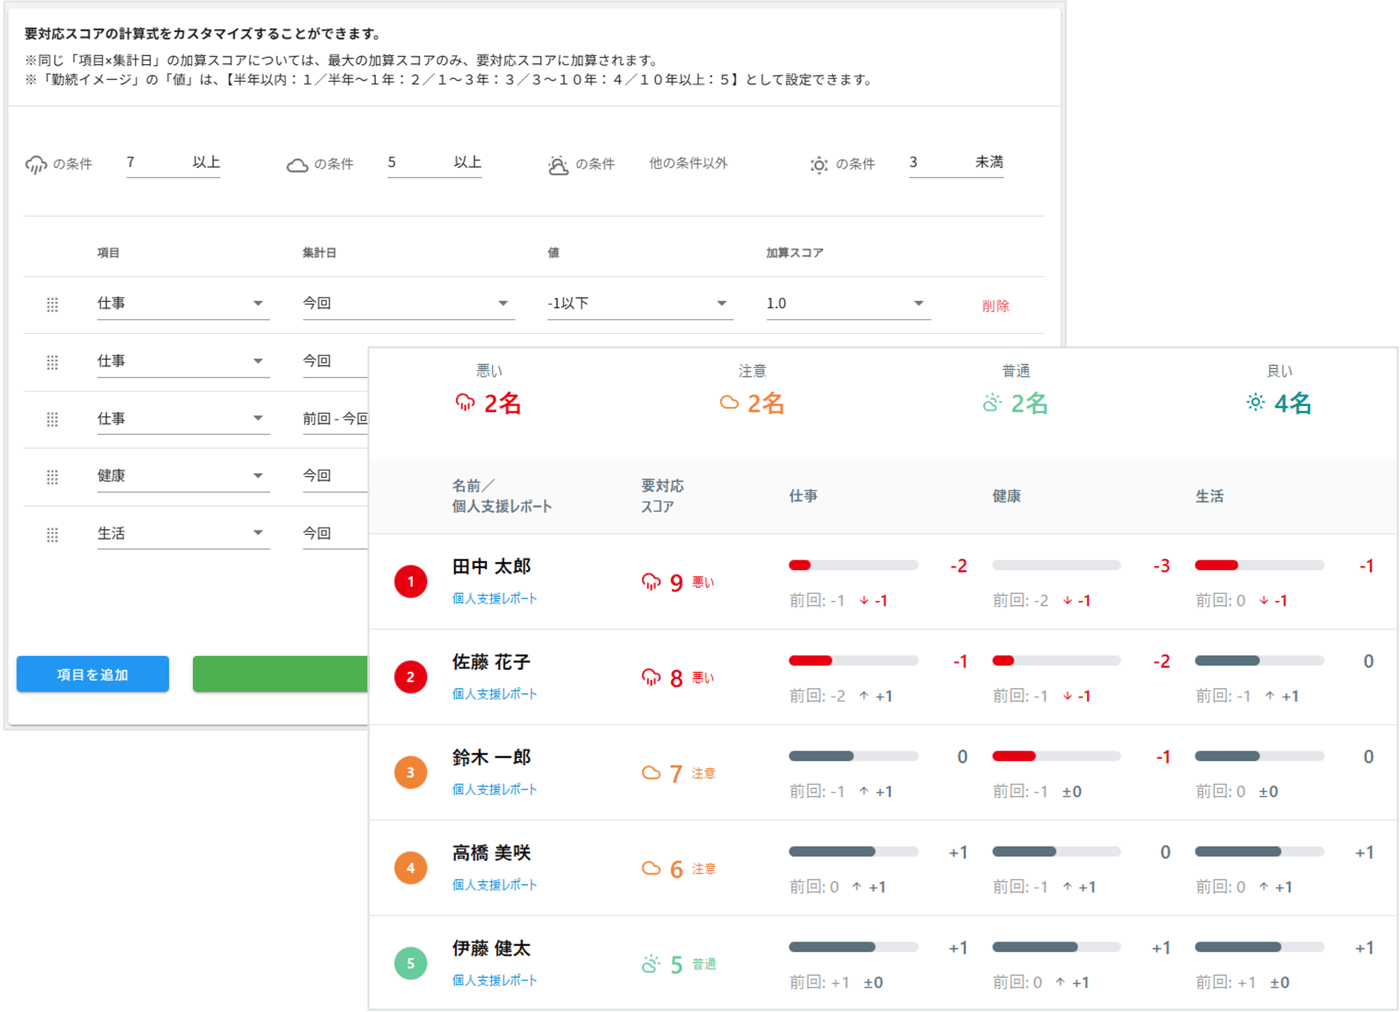Open the 項目 dropdown in the first row
This screenshot has width=1400, height=1012.
point(182,304)
